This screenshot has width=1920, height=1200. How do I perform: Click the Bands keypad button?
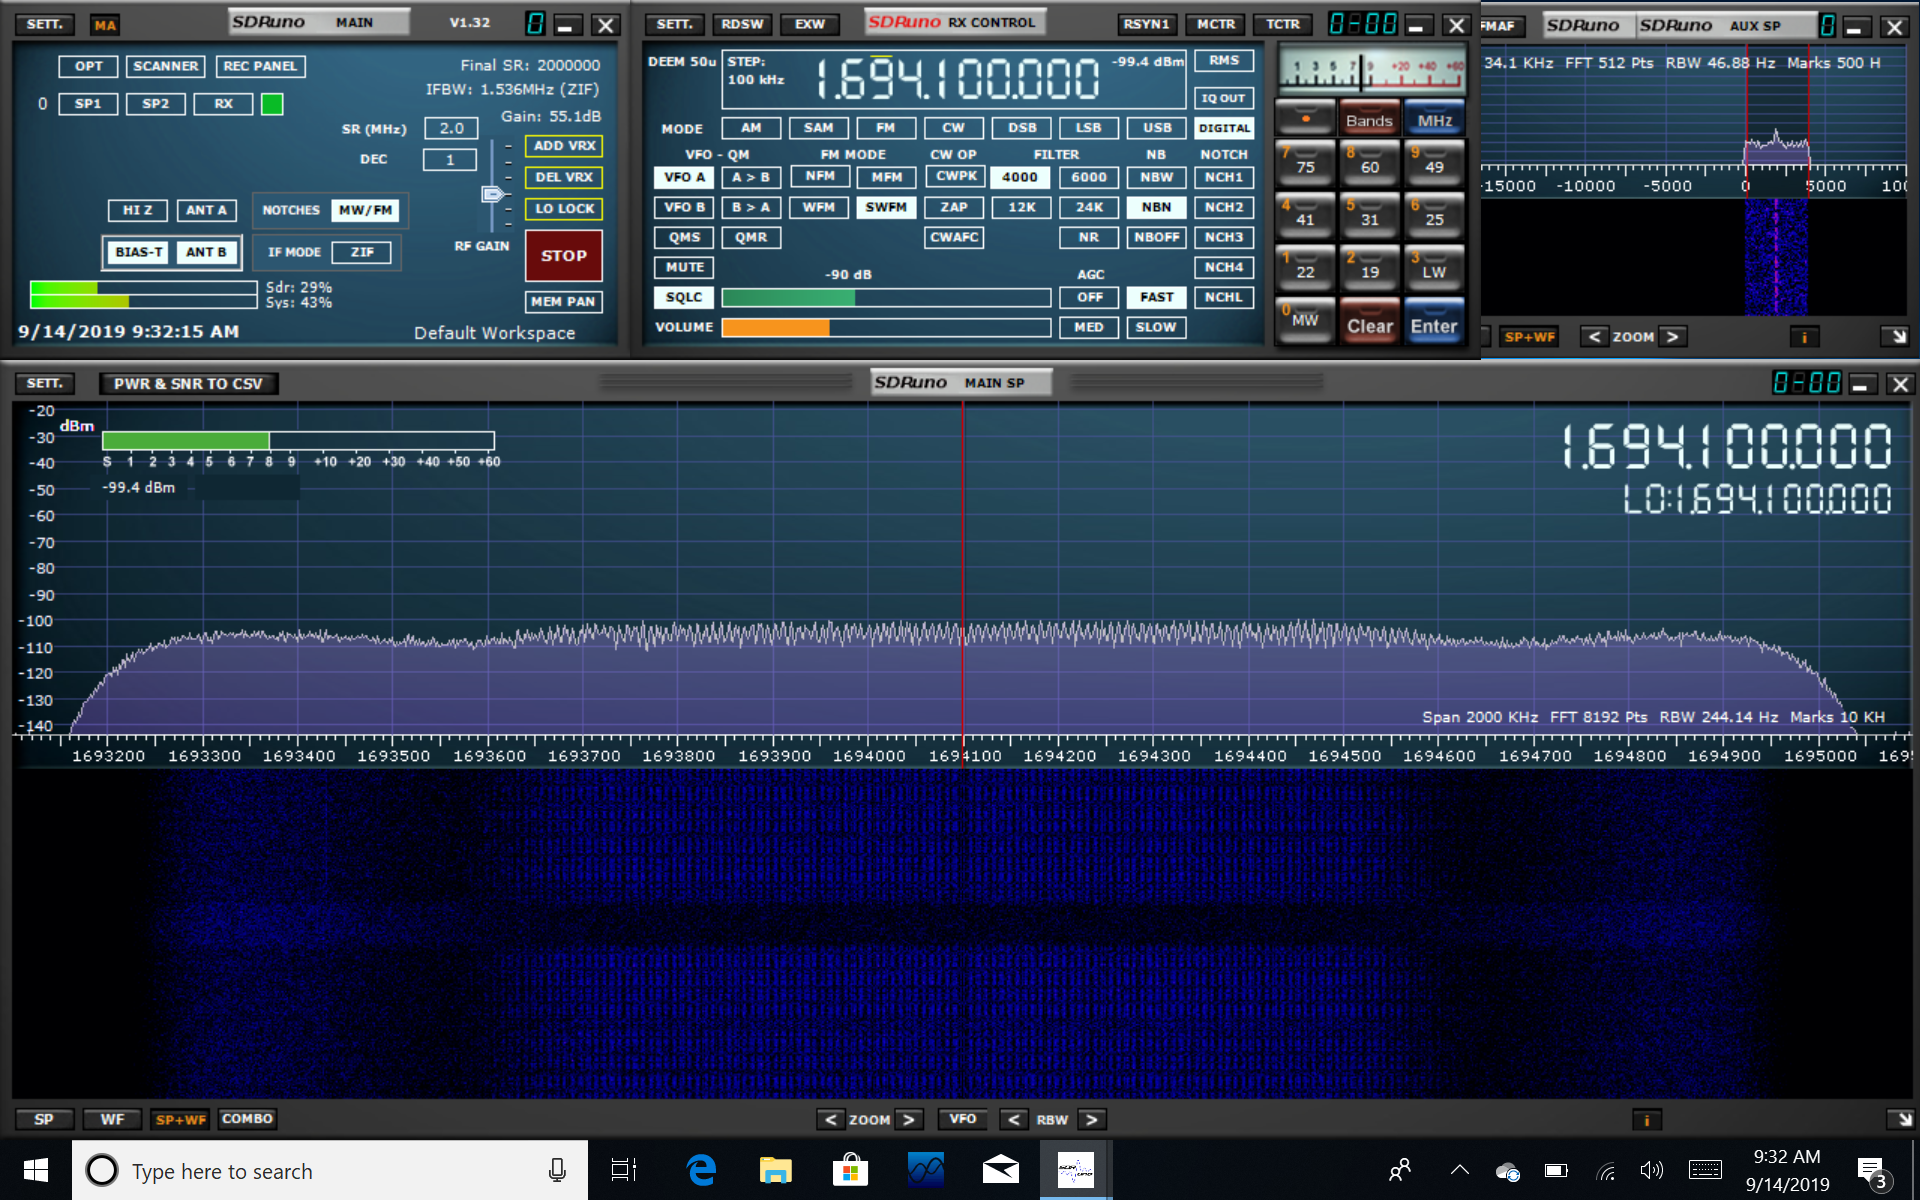(1369, 118)
